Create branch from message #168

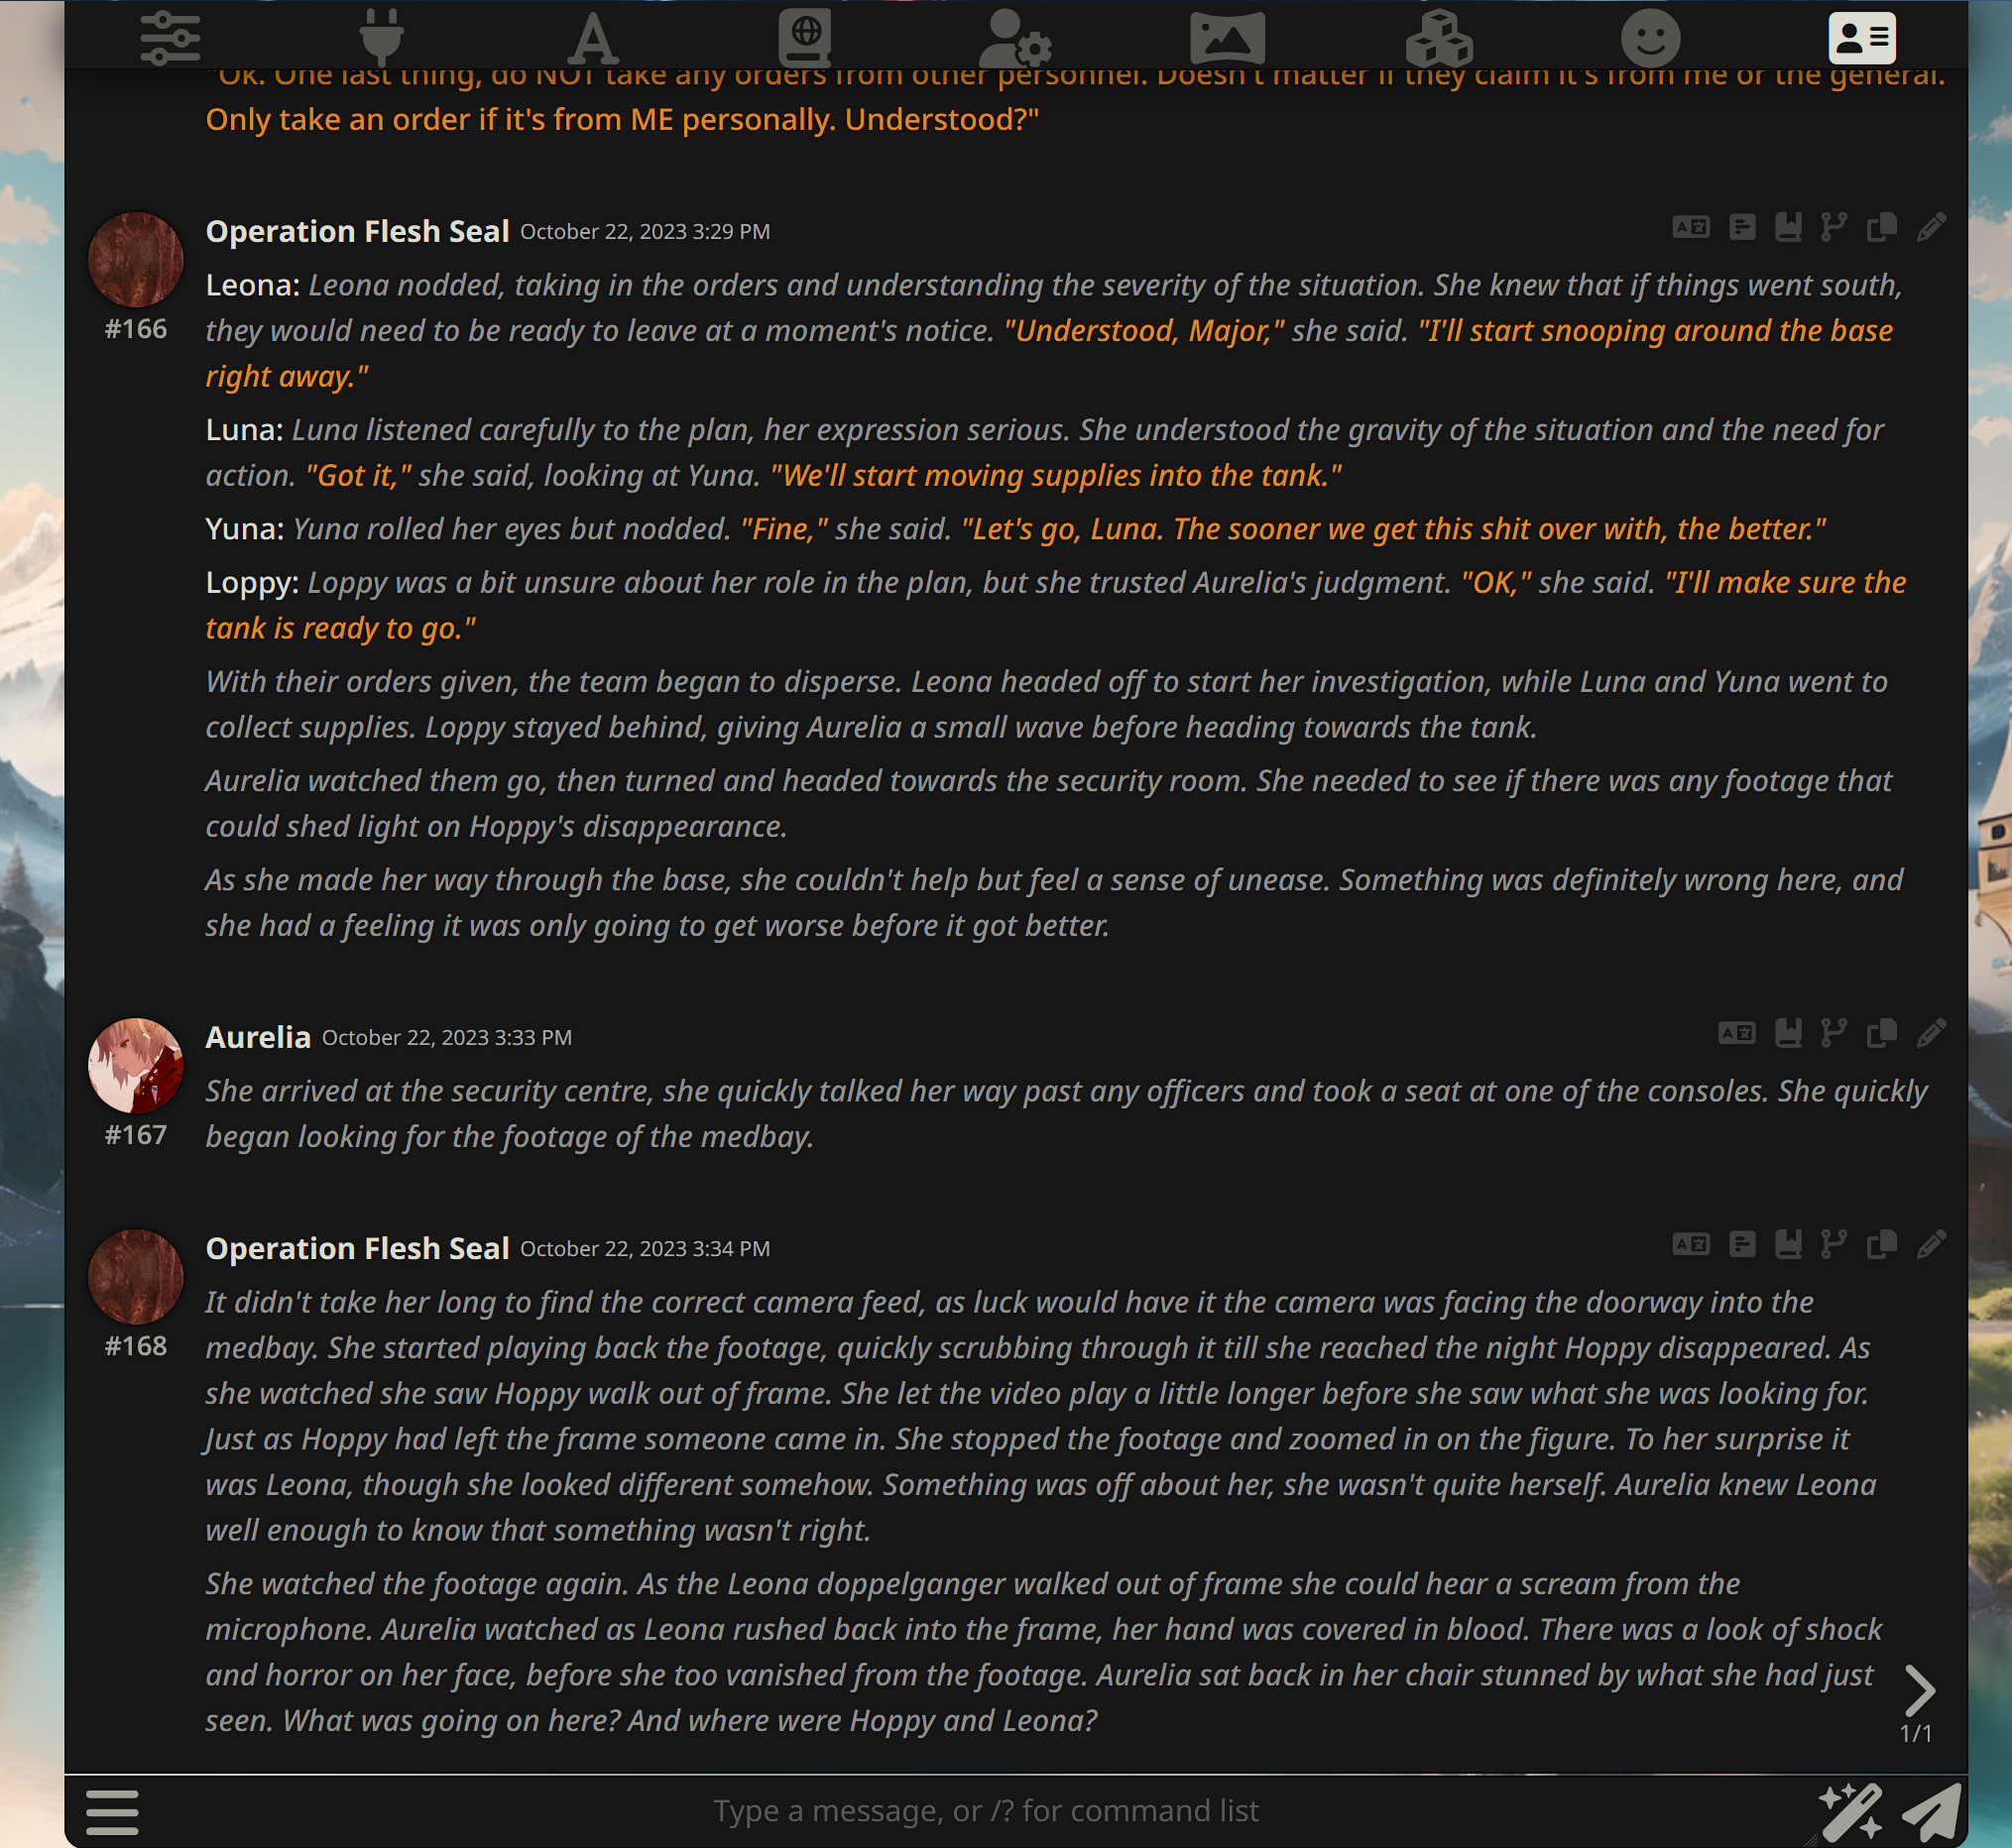point(1834,1244)
